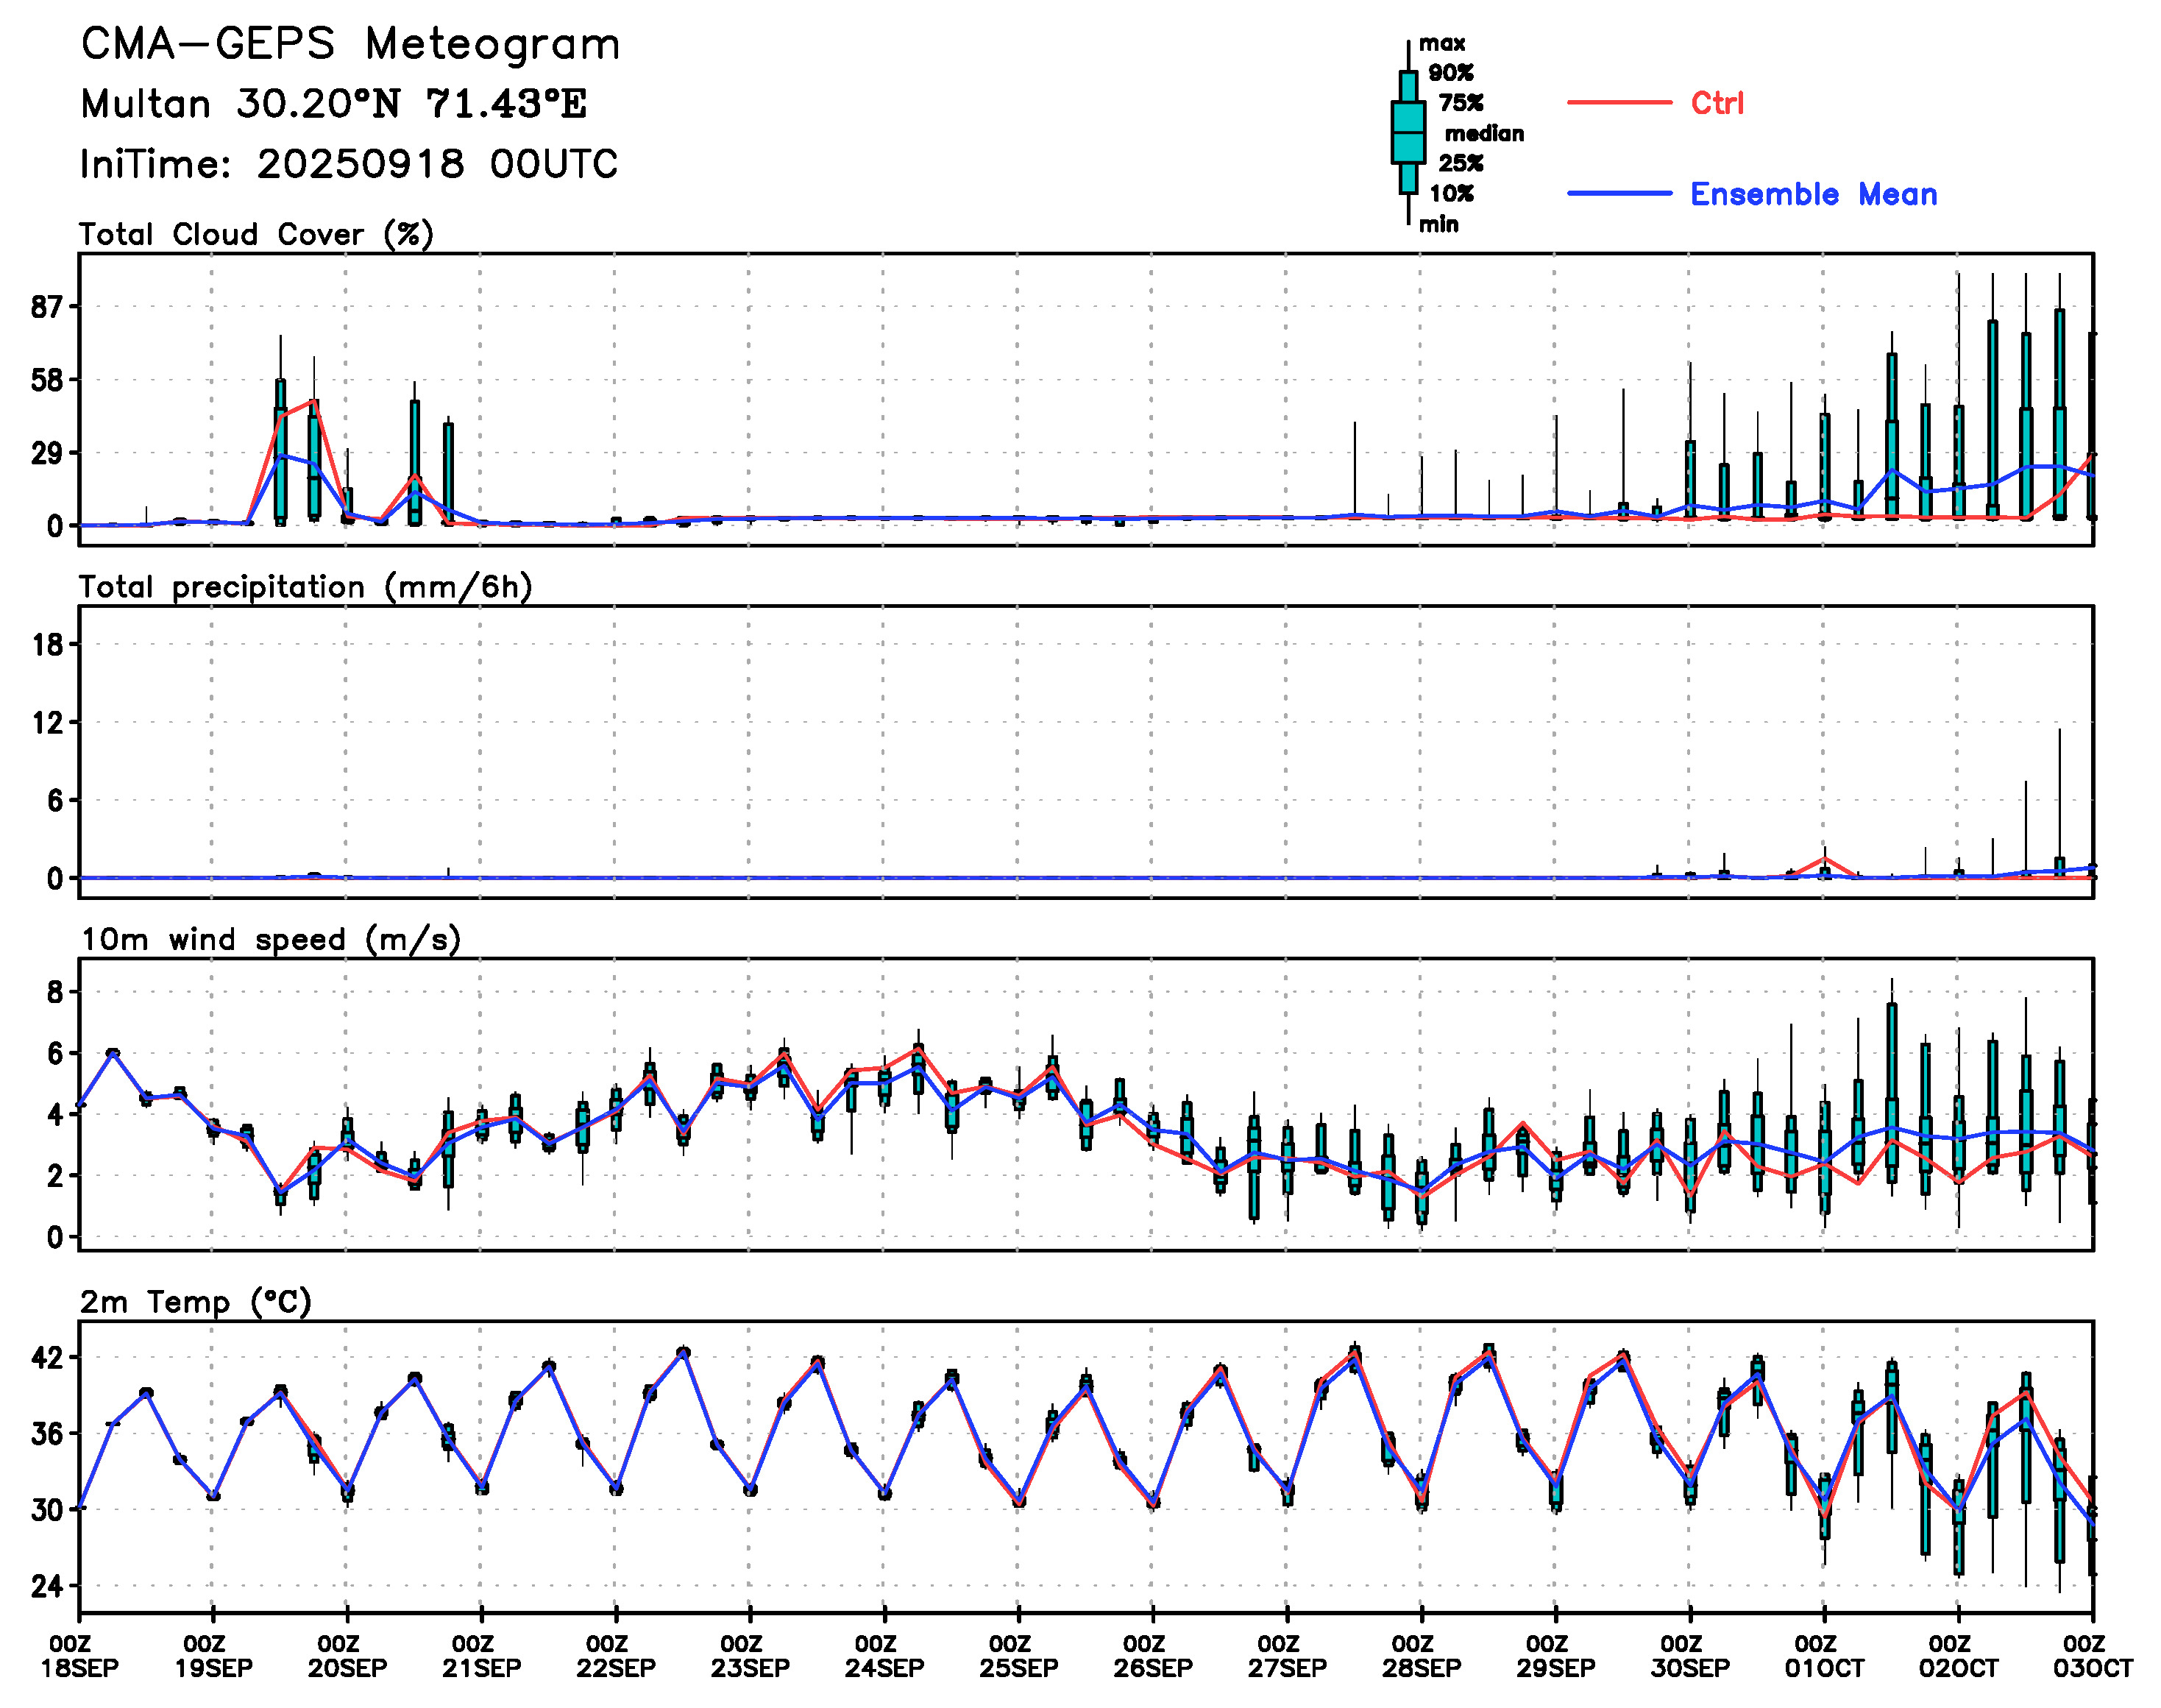Click the 00Z 03OCT time axis label

coord(2093,1656)
